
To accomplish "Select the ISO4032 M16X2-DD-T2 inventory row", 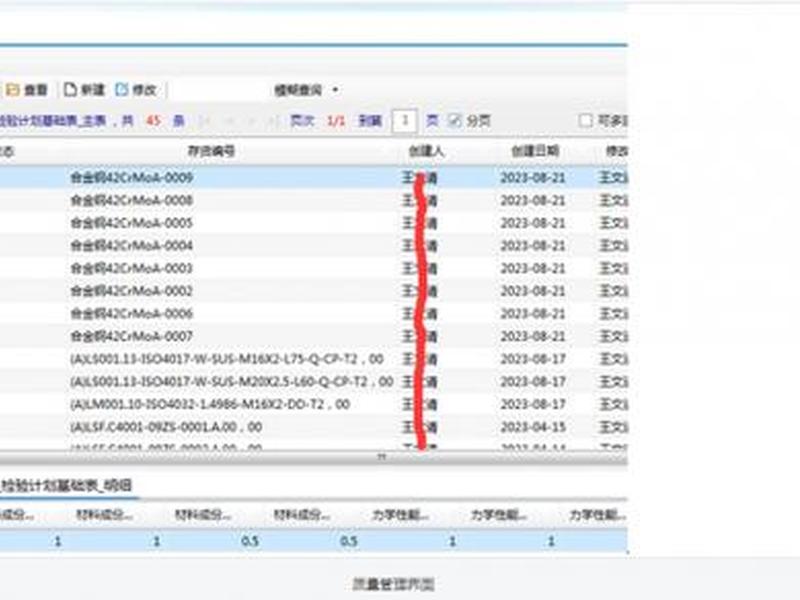I will [x=314, y=404].
